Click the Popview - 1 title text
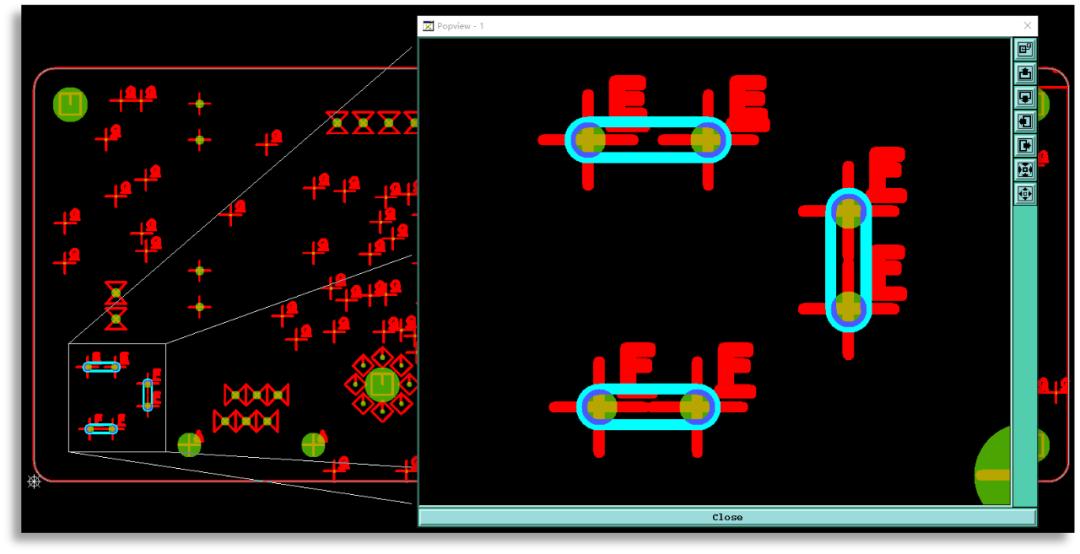 click(x=461, y=26)
